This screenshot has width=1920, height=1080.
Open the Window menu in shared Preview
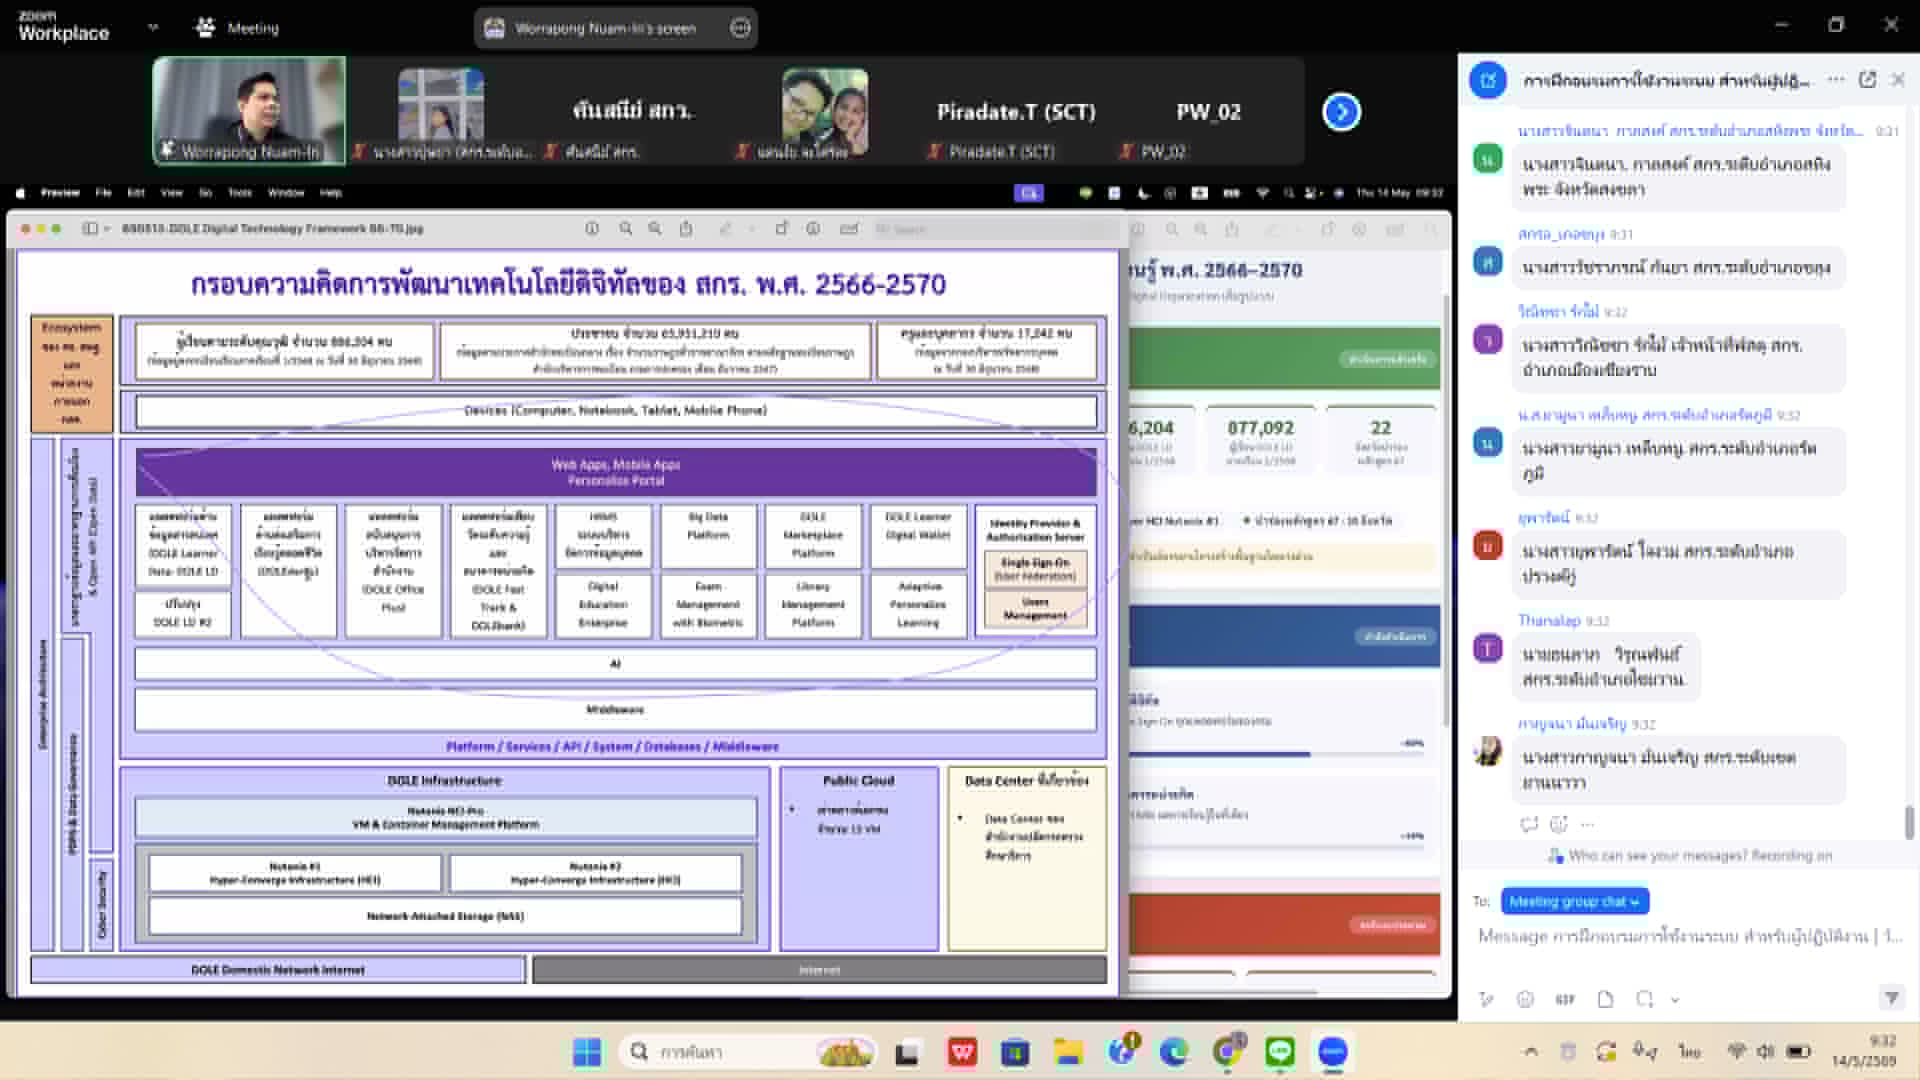click(286, 193)
